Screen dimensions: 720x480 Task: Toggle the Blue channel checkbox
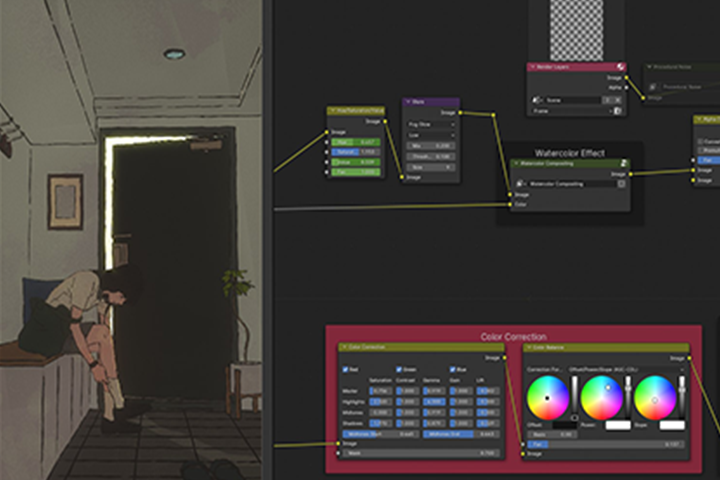click(452, 369)
